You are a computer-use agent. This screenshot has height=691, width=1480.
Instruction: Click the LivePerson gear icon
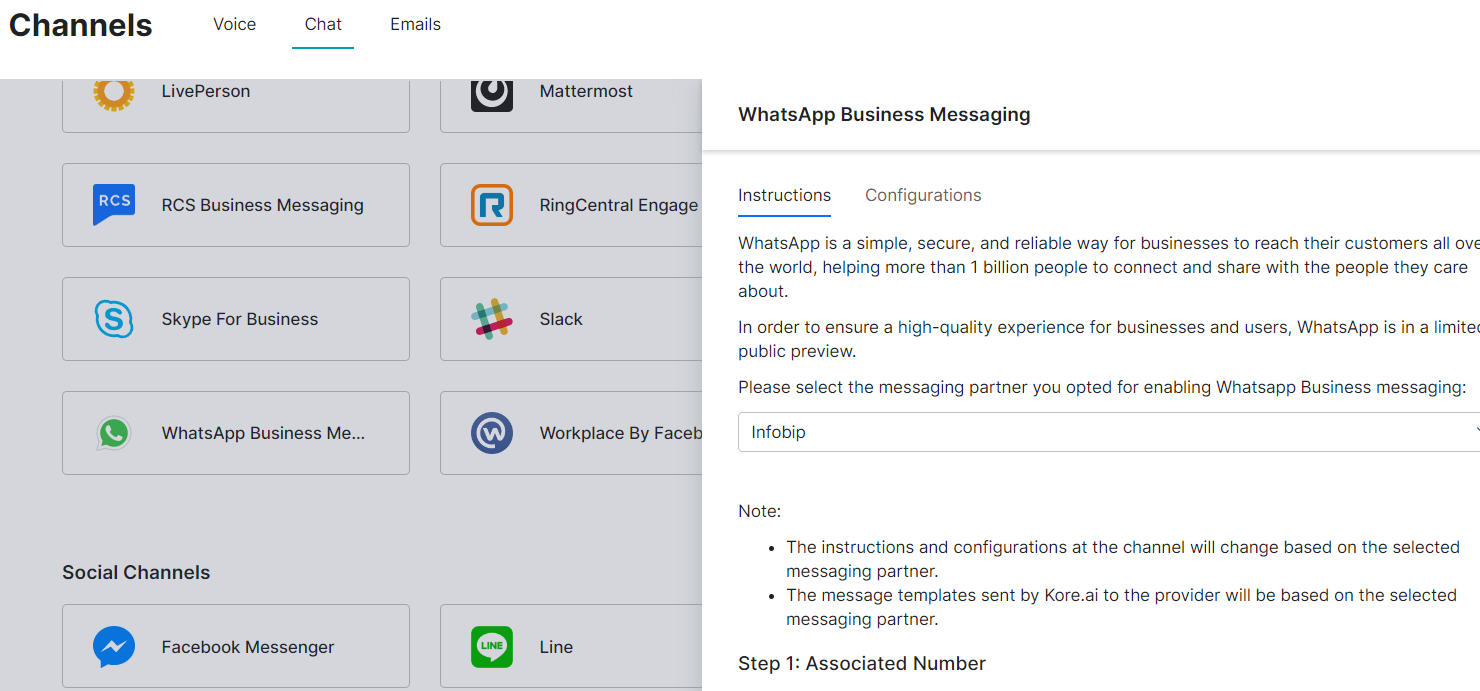[114, 92]
